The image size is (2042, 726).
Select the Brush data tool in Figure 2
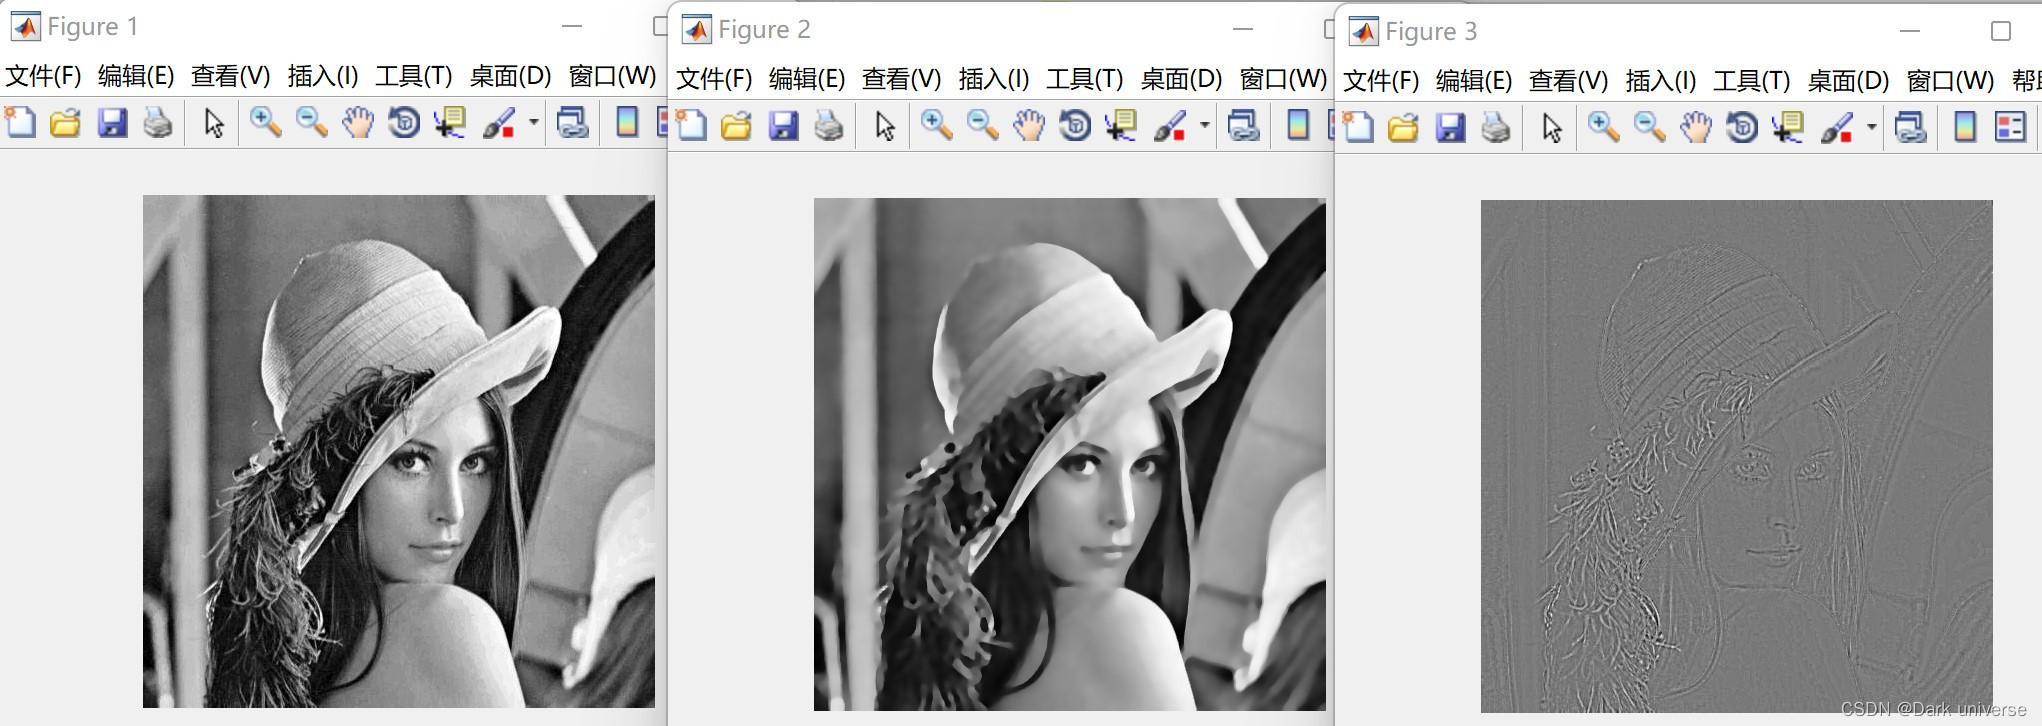pos(1170,126)
